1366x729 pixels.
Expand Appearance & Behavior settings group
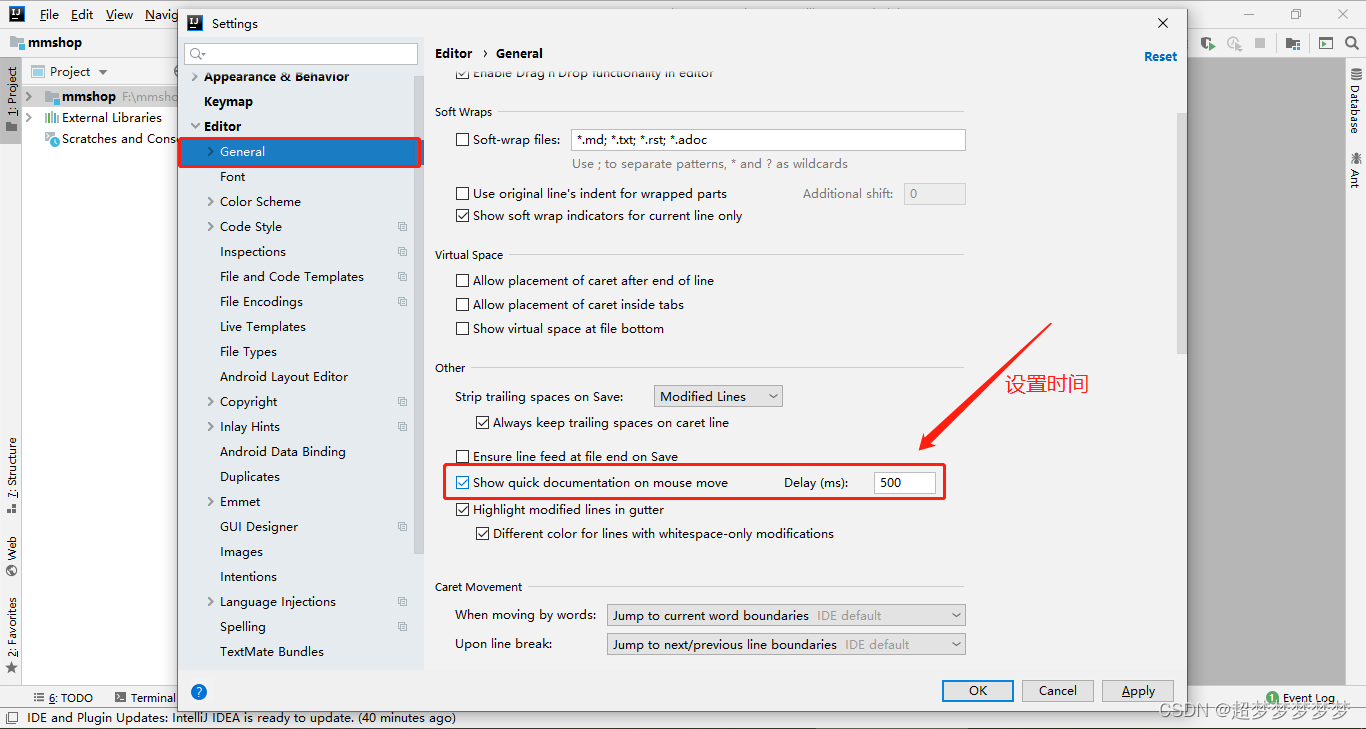point(195,77)
